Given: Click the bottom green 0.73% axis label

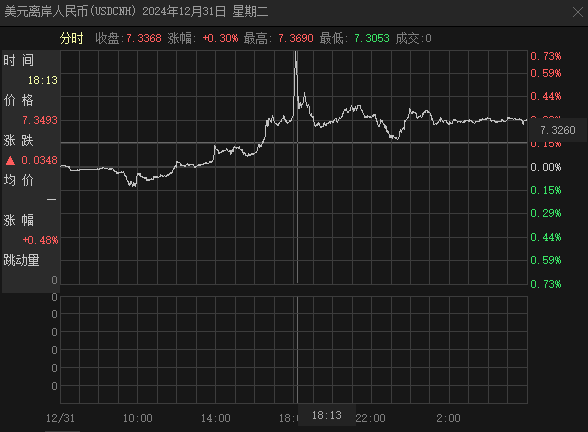Looking at the screenshot, I should (x=546, y=284).
